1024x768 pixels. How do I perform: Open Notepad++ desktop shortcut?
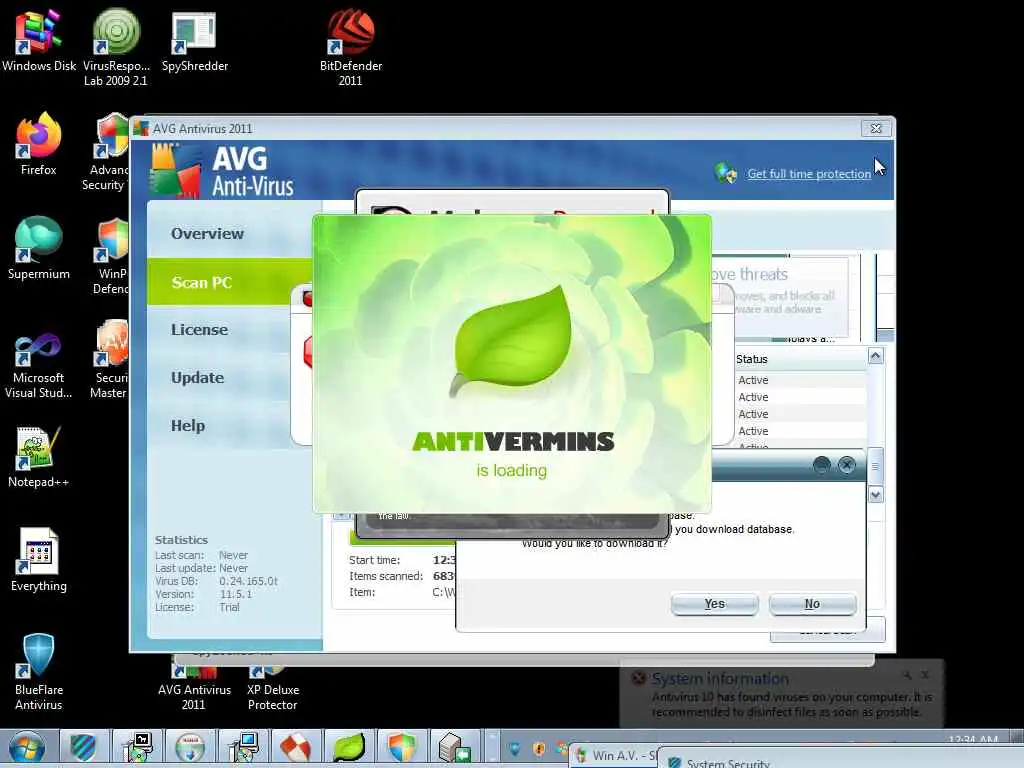point(39,457)
